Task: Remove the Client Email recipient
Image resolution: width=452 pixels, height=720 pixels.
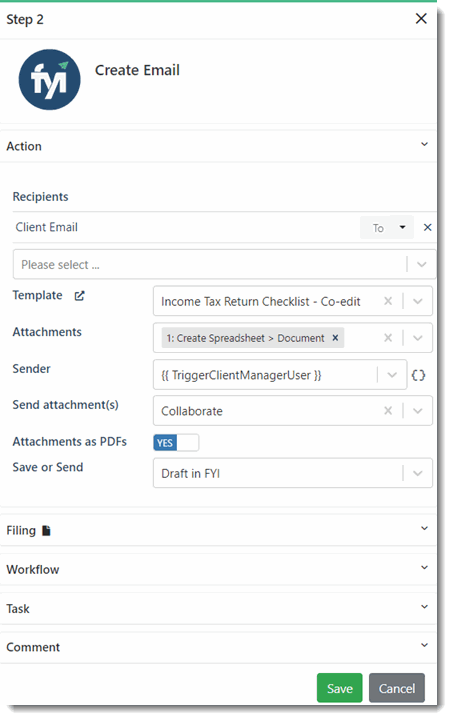Action: pos(427,227)
